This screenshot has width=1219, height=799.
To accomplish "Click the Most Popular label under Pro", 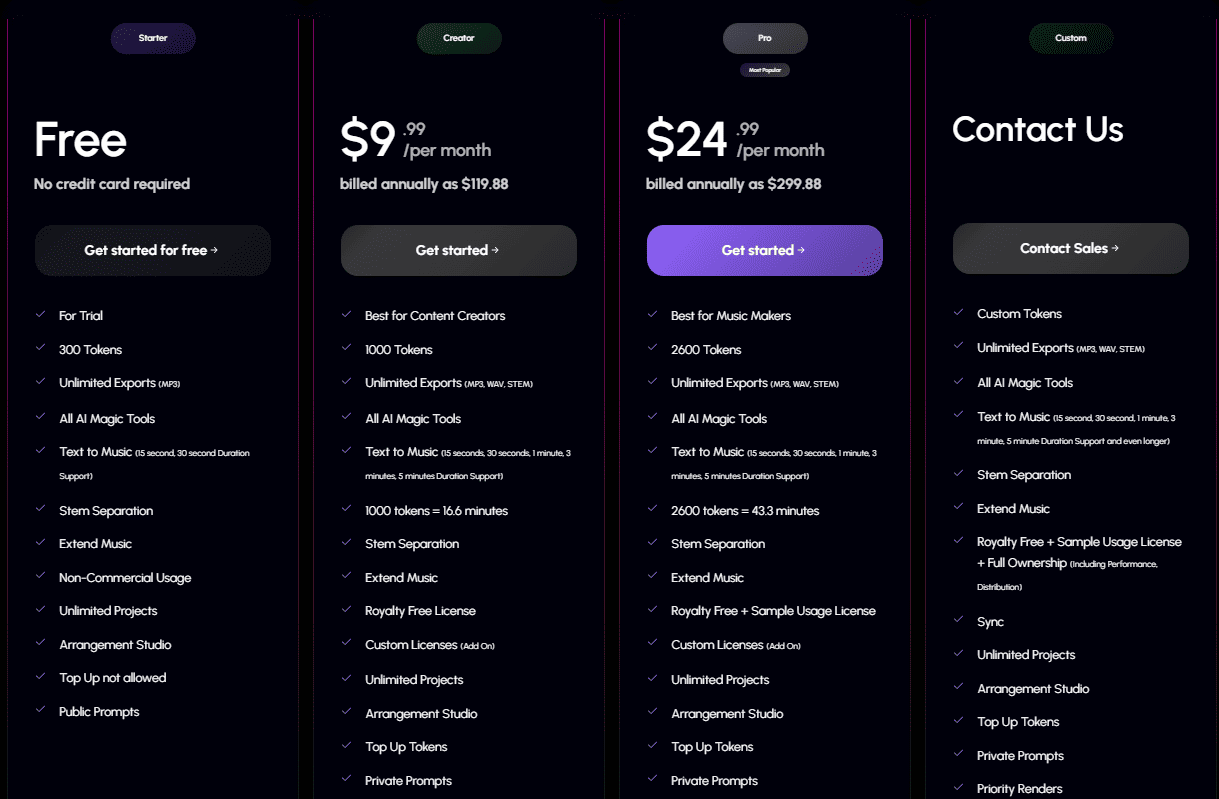I will [764, 70].
